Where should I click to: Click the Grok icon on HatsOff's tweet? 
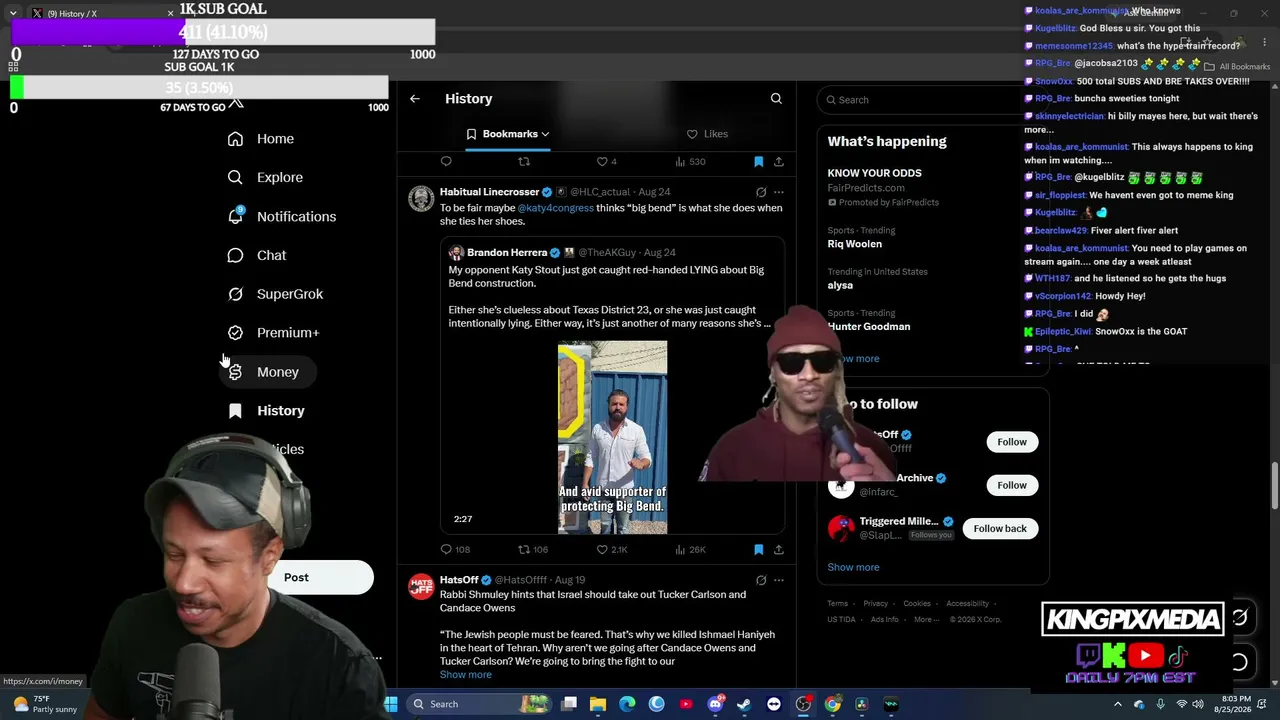point(761,580)
